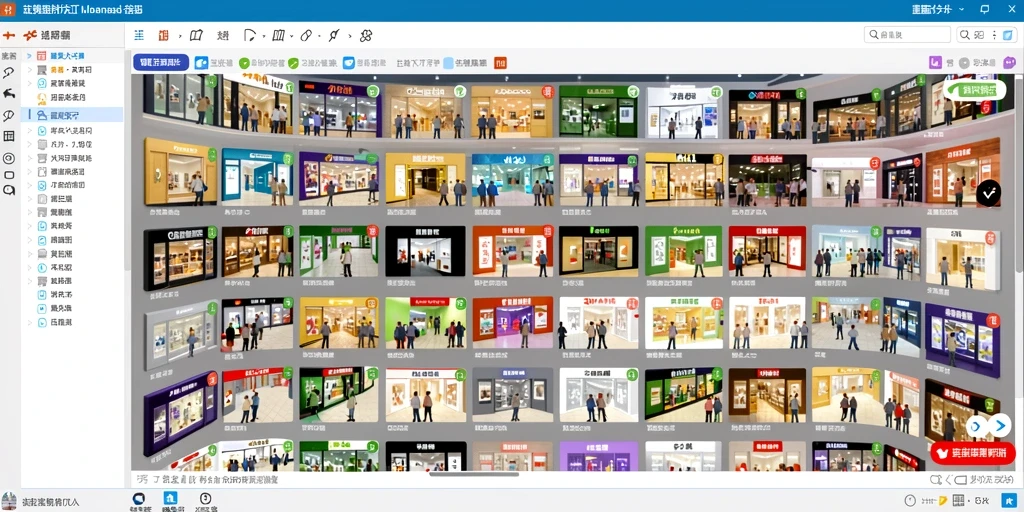The image size is (1024, 512).
Task: Toggle the first green checkmark filter
Action: coord(244,63)
